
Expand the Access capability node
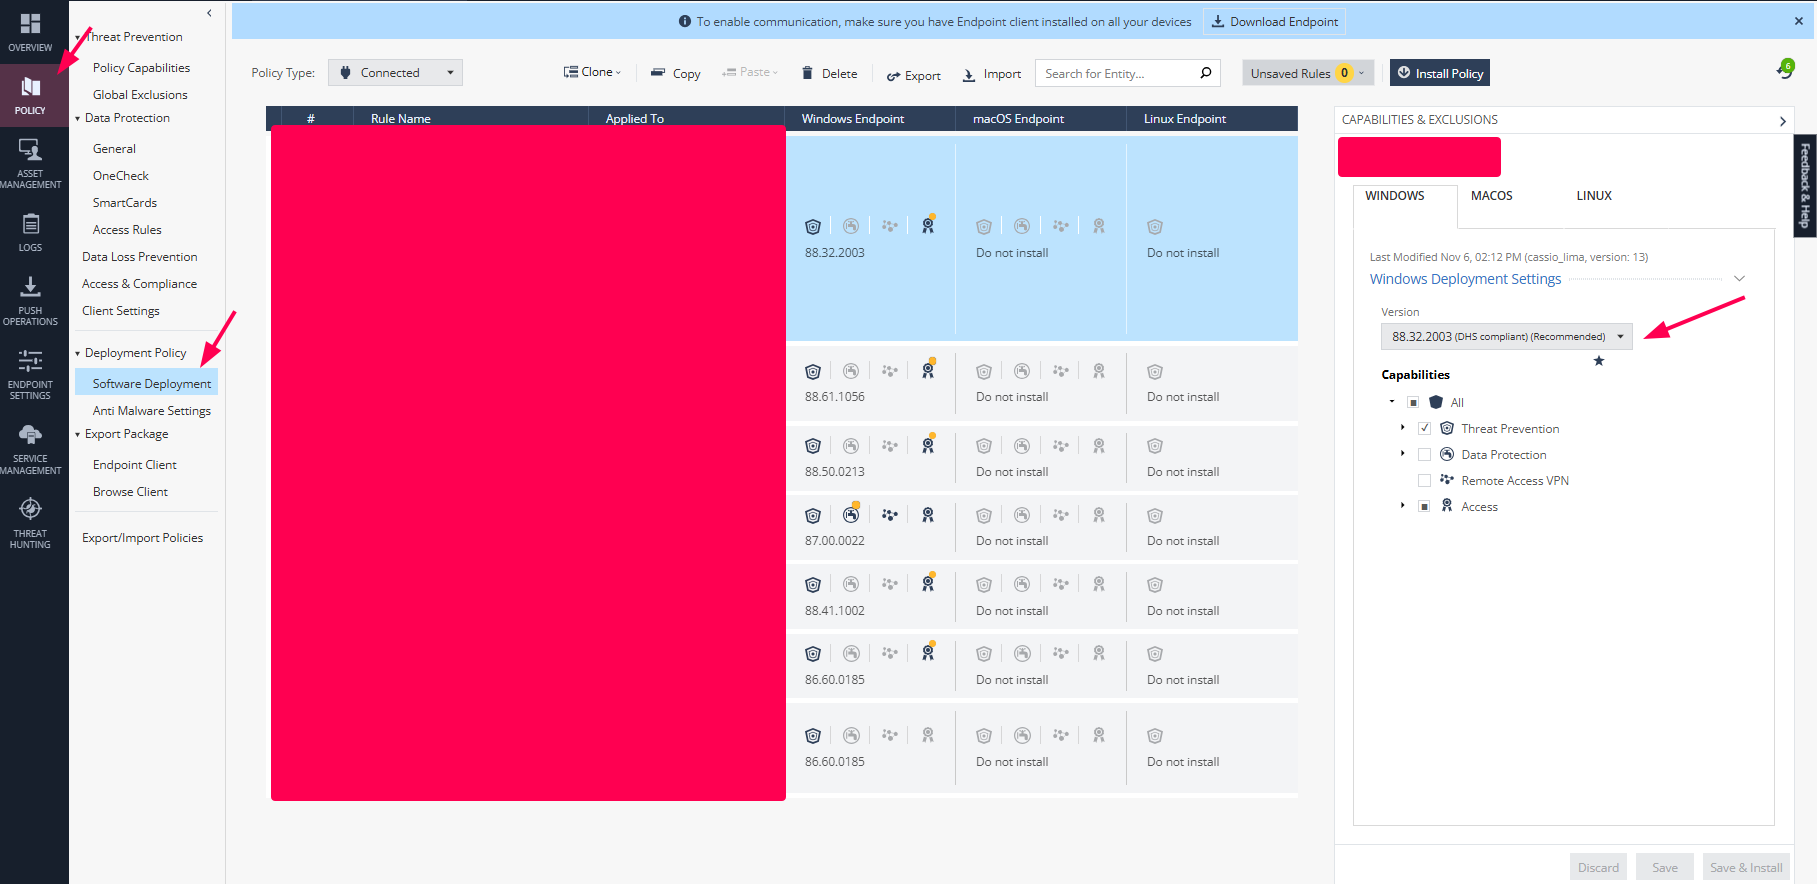1402,505
